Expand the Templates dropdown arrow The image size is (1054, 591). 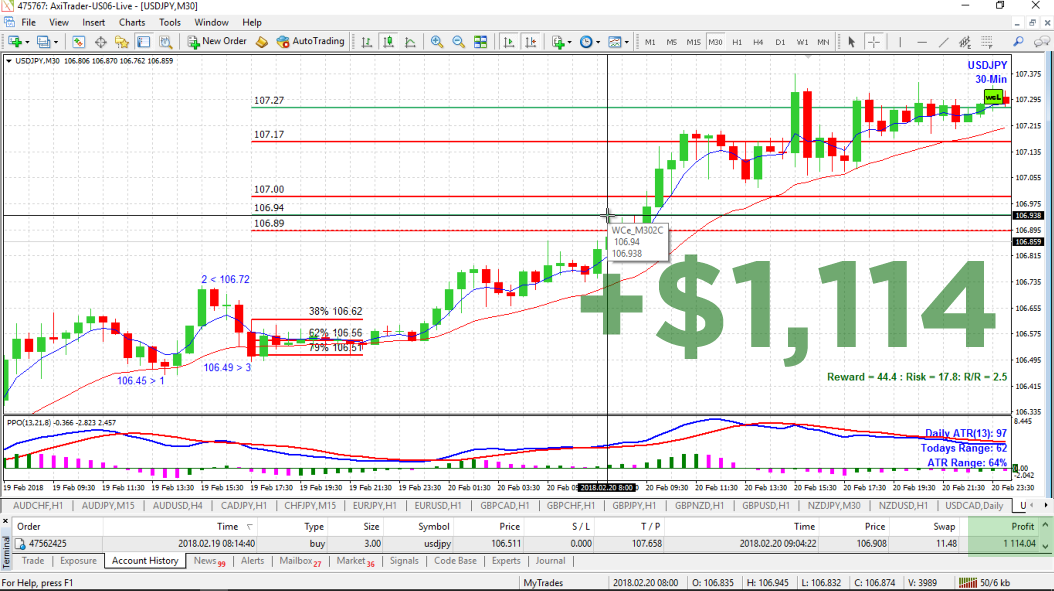click(x=626, y=42)
